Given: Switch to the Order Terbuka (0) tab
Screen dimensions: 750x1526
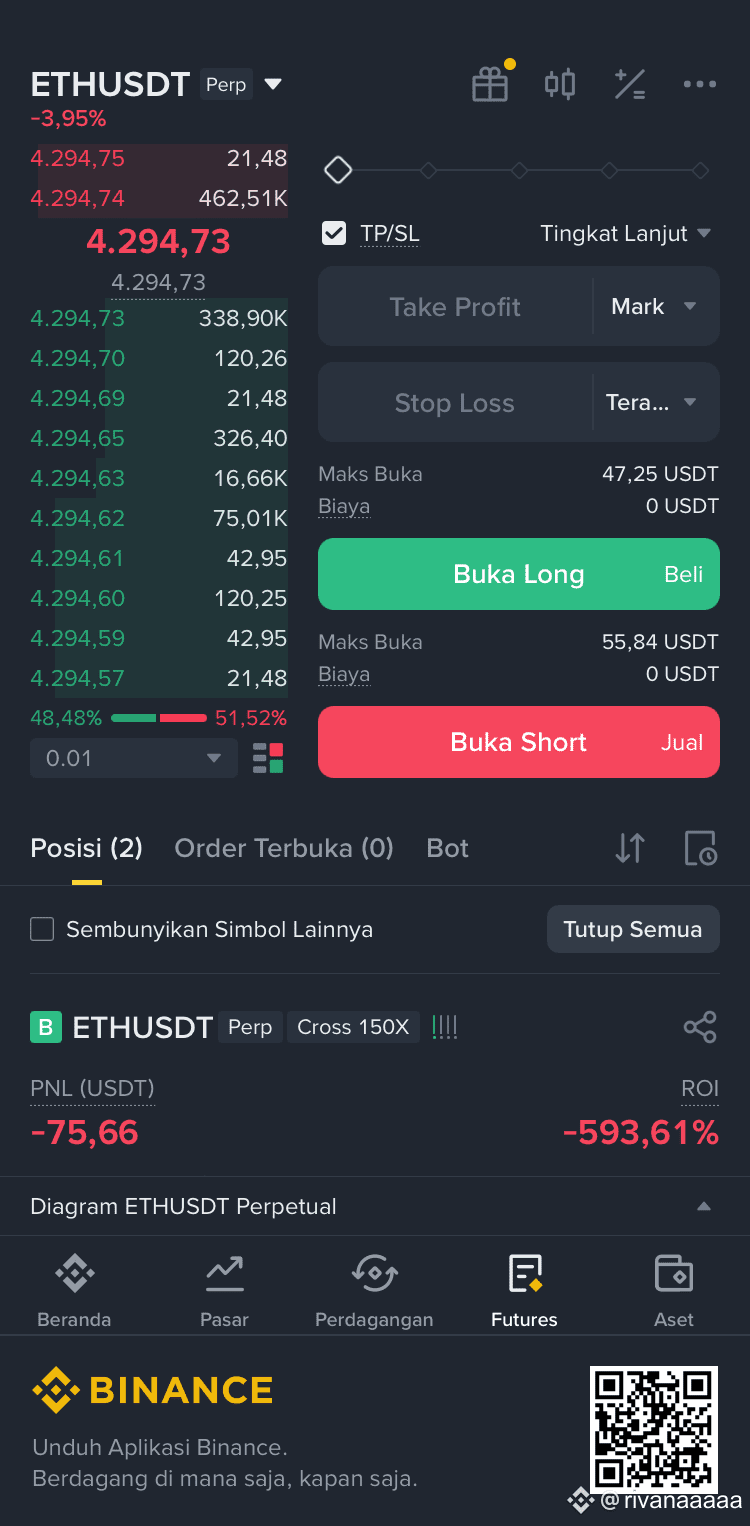Looking at the screenshot, I should pos(284,848).
